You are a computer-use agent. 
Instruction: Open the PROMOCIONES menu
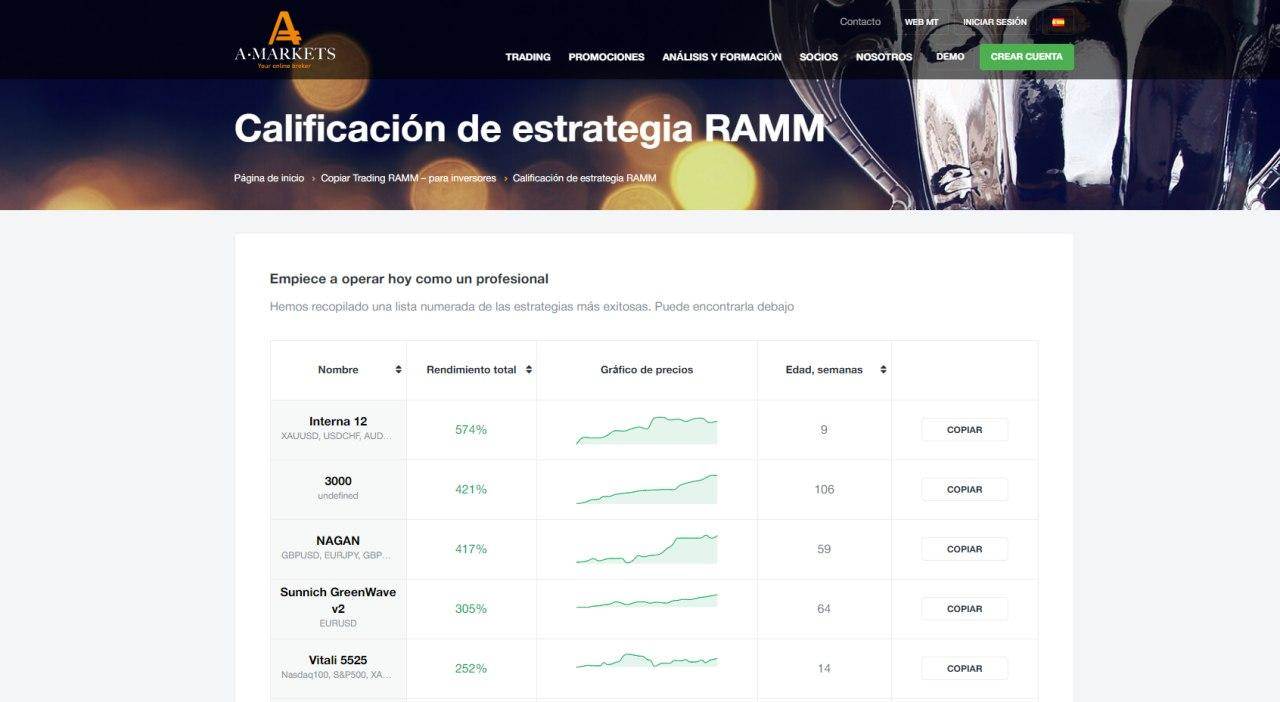click(606, 57)
